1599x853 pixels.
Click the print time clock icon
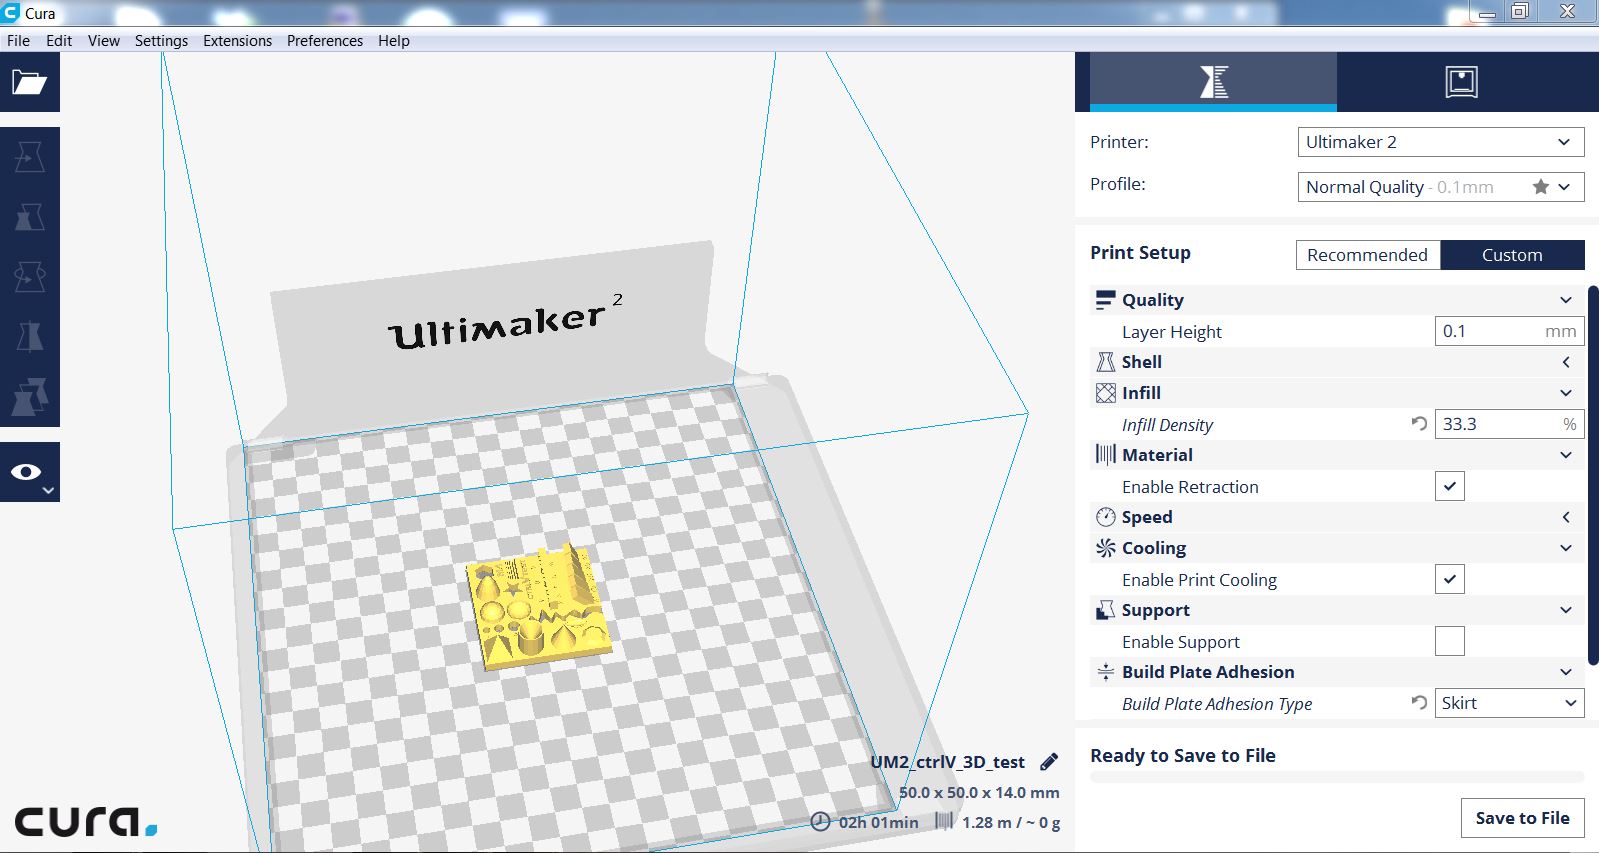(x=820, y=821)
